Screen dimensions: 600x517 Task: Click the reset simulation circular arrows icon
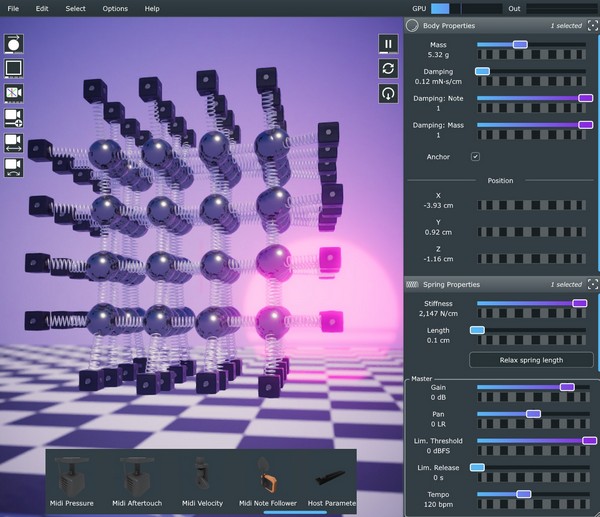pos(388,68)
